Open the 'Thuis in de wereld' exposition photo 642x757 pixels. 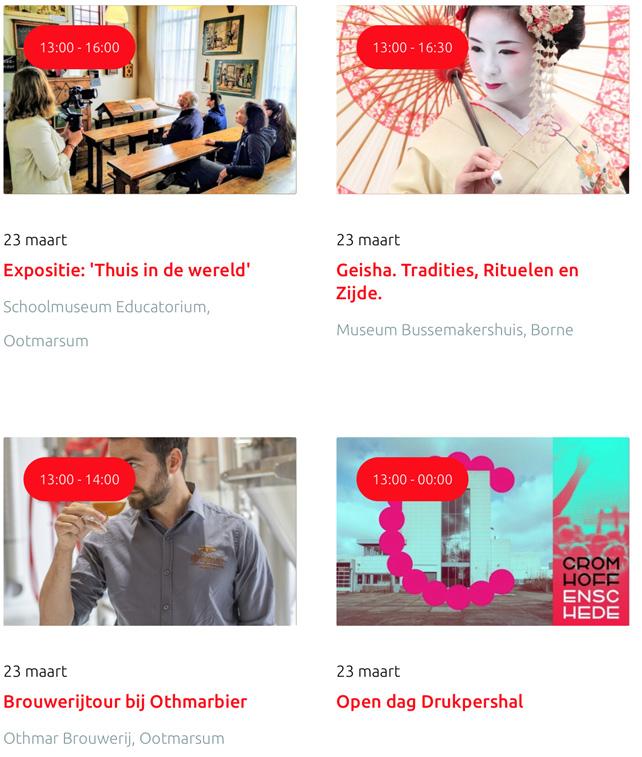tap(150, 99)
